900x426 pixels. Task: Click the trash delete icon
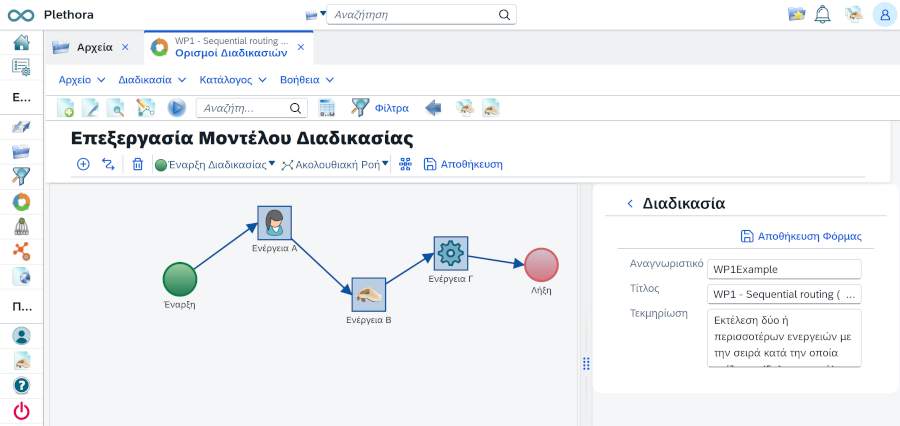click(x=138, y=164)
